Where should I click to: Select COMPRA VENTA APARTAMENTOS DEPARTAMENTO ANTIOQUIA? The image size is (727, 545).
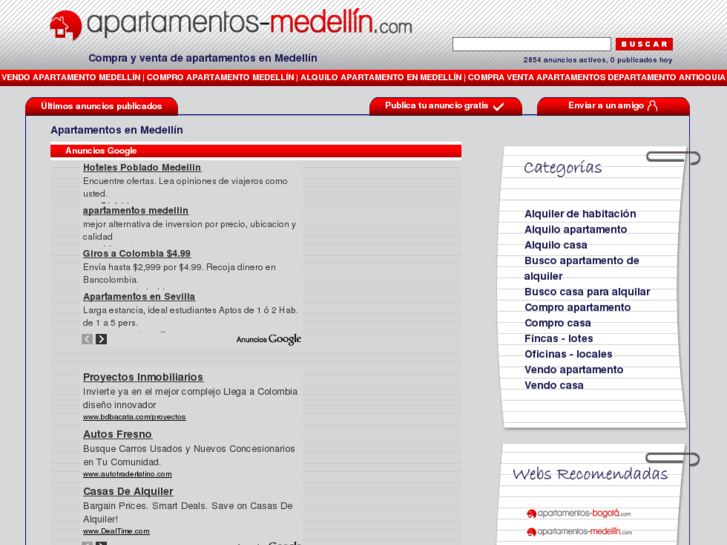click(596, 77)
